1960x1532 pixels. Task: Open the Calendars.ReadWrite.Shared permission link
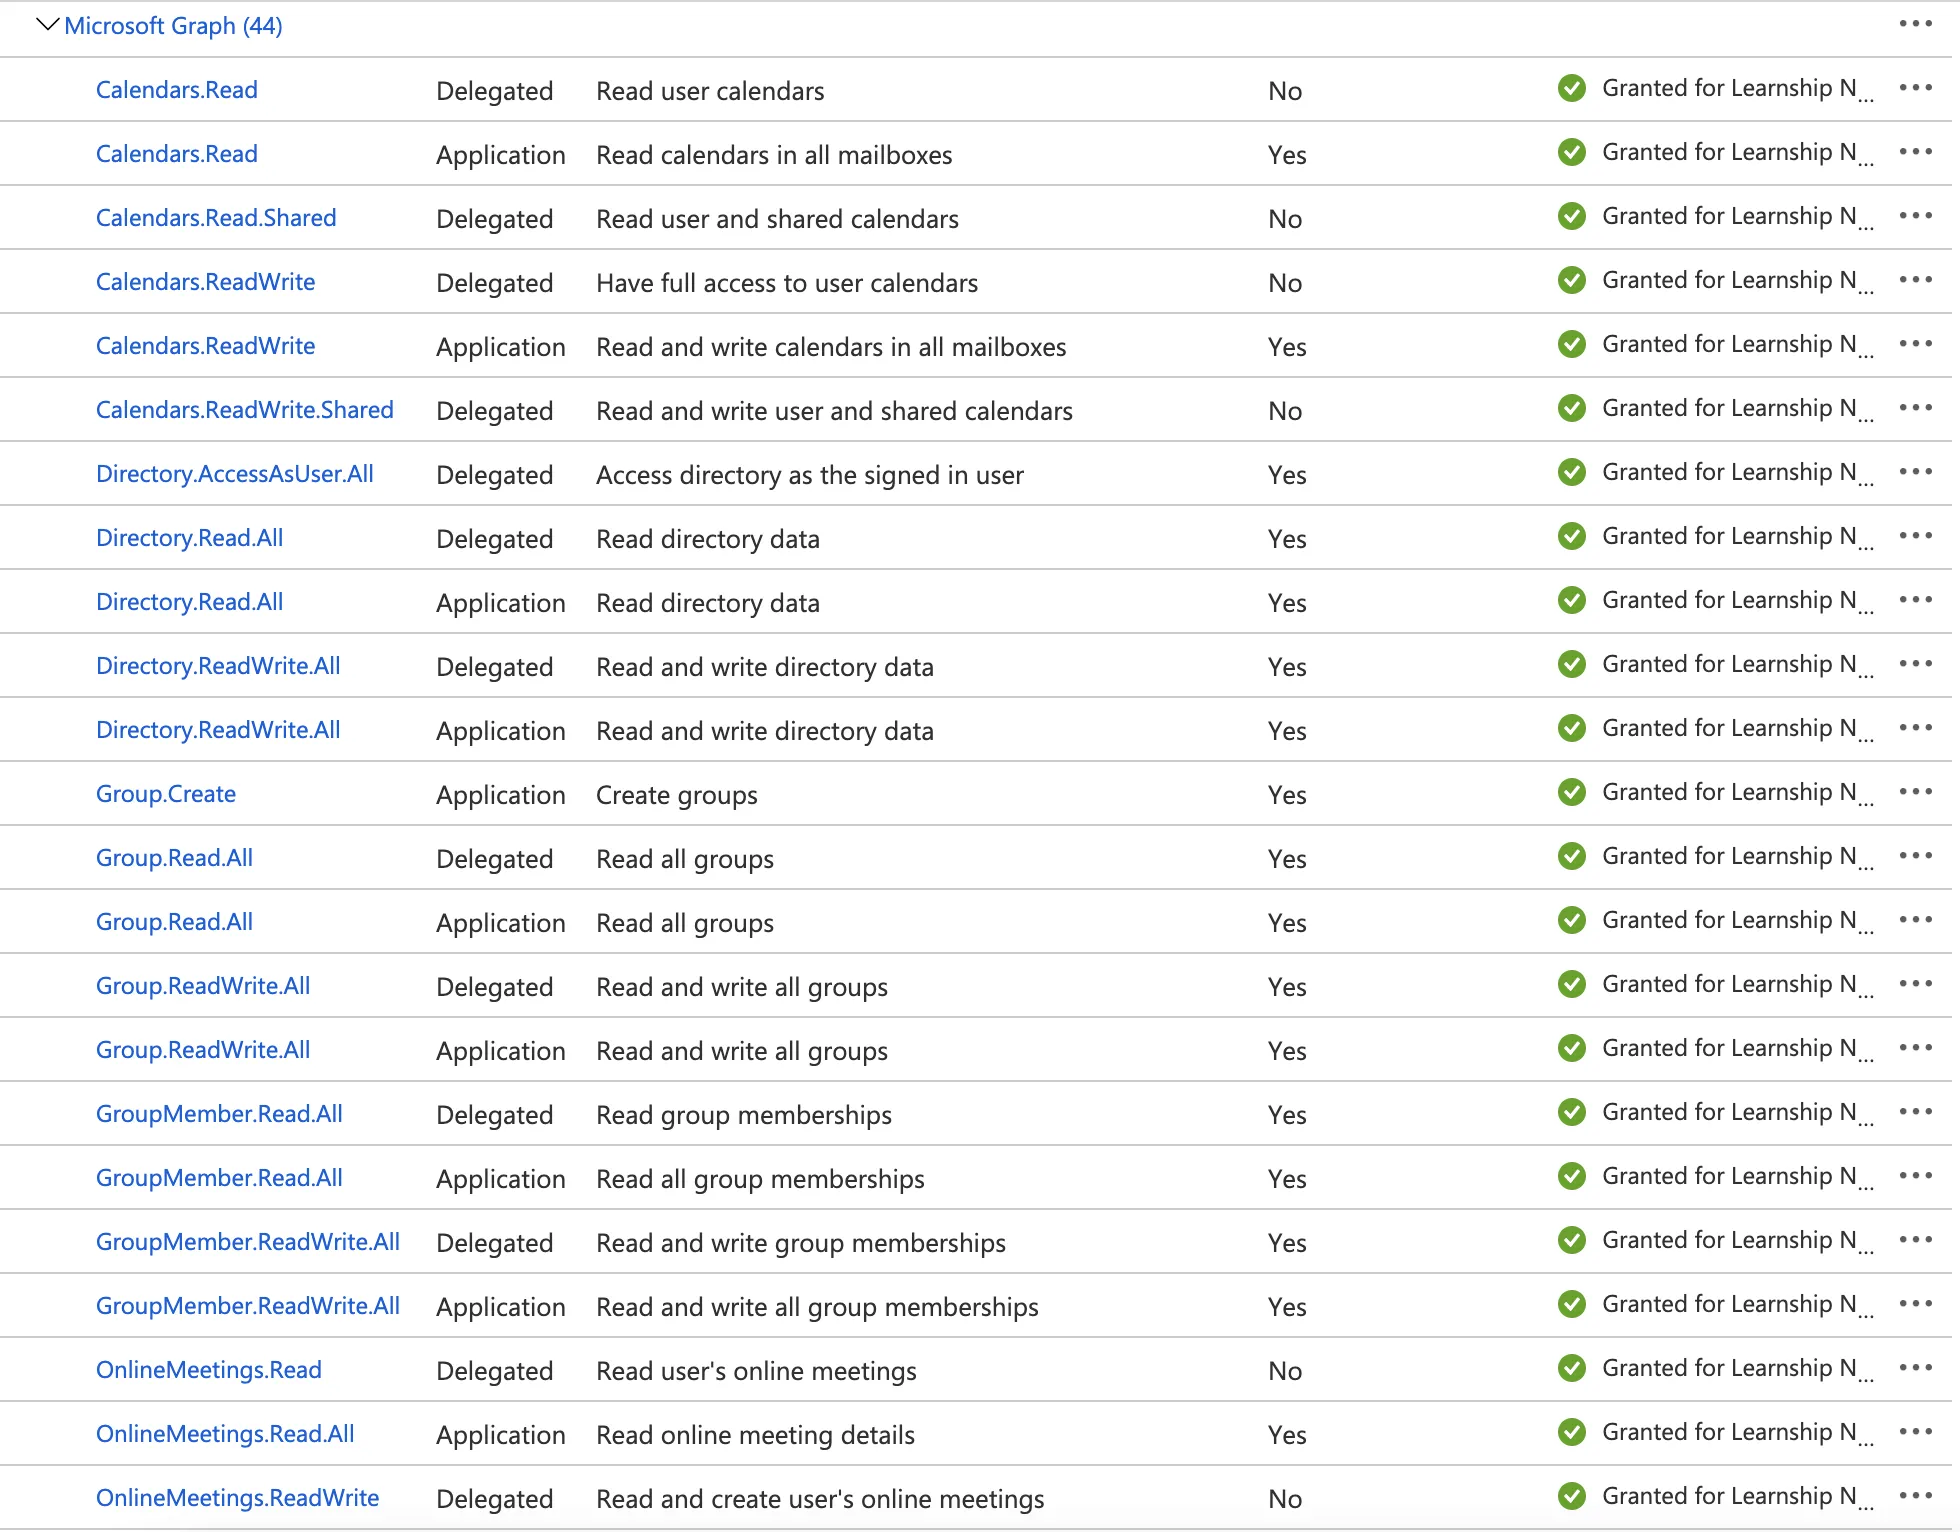(245, 410)
